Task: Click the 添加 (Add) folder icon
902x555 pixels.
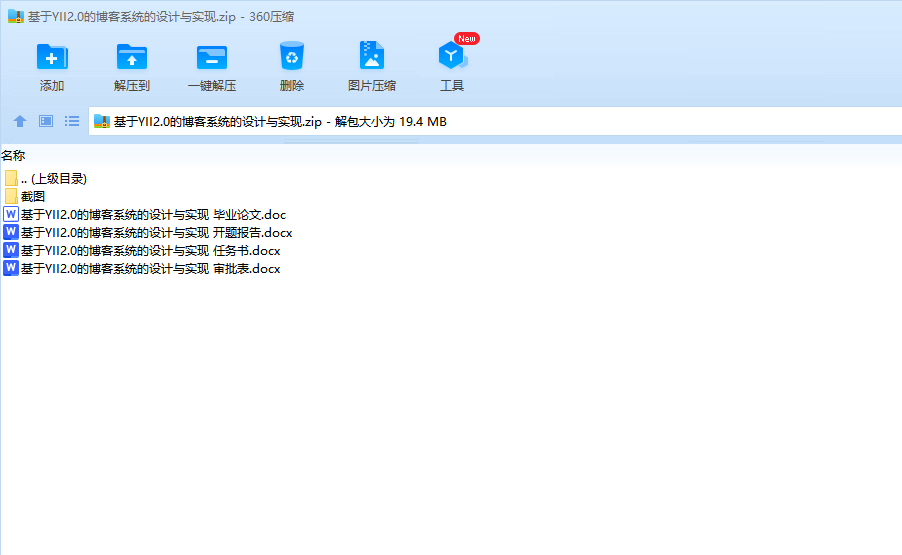Action: click(x=52, y=56)
